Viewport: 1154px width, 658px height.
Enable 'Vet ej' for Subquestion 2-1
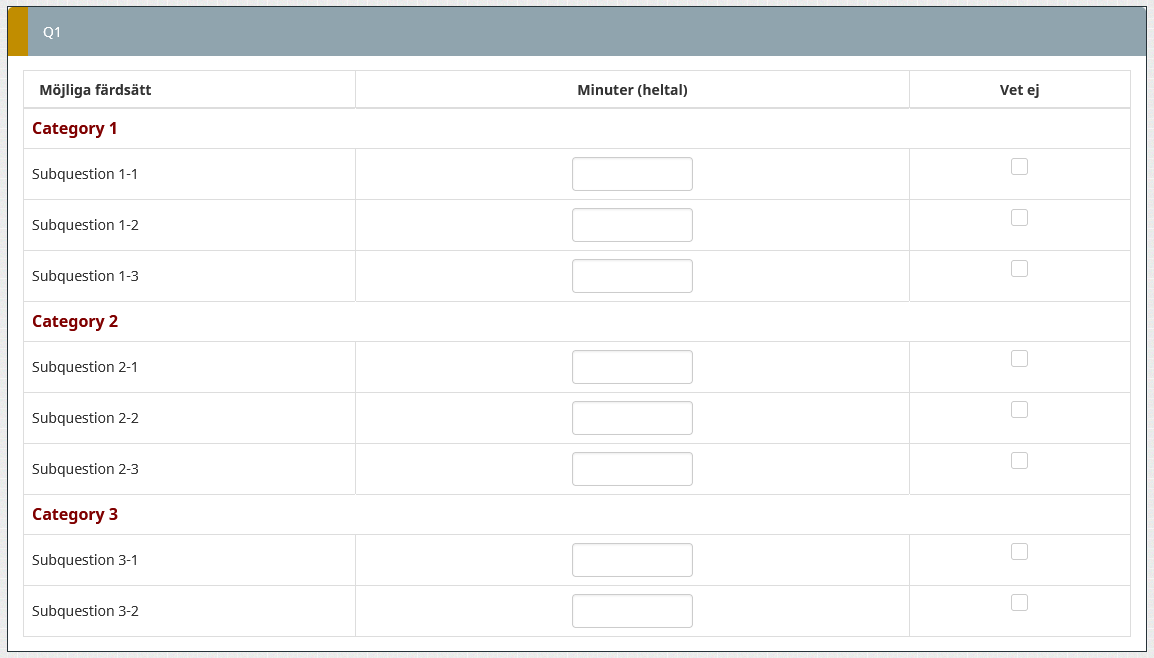1019,359
